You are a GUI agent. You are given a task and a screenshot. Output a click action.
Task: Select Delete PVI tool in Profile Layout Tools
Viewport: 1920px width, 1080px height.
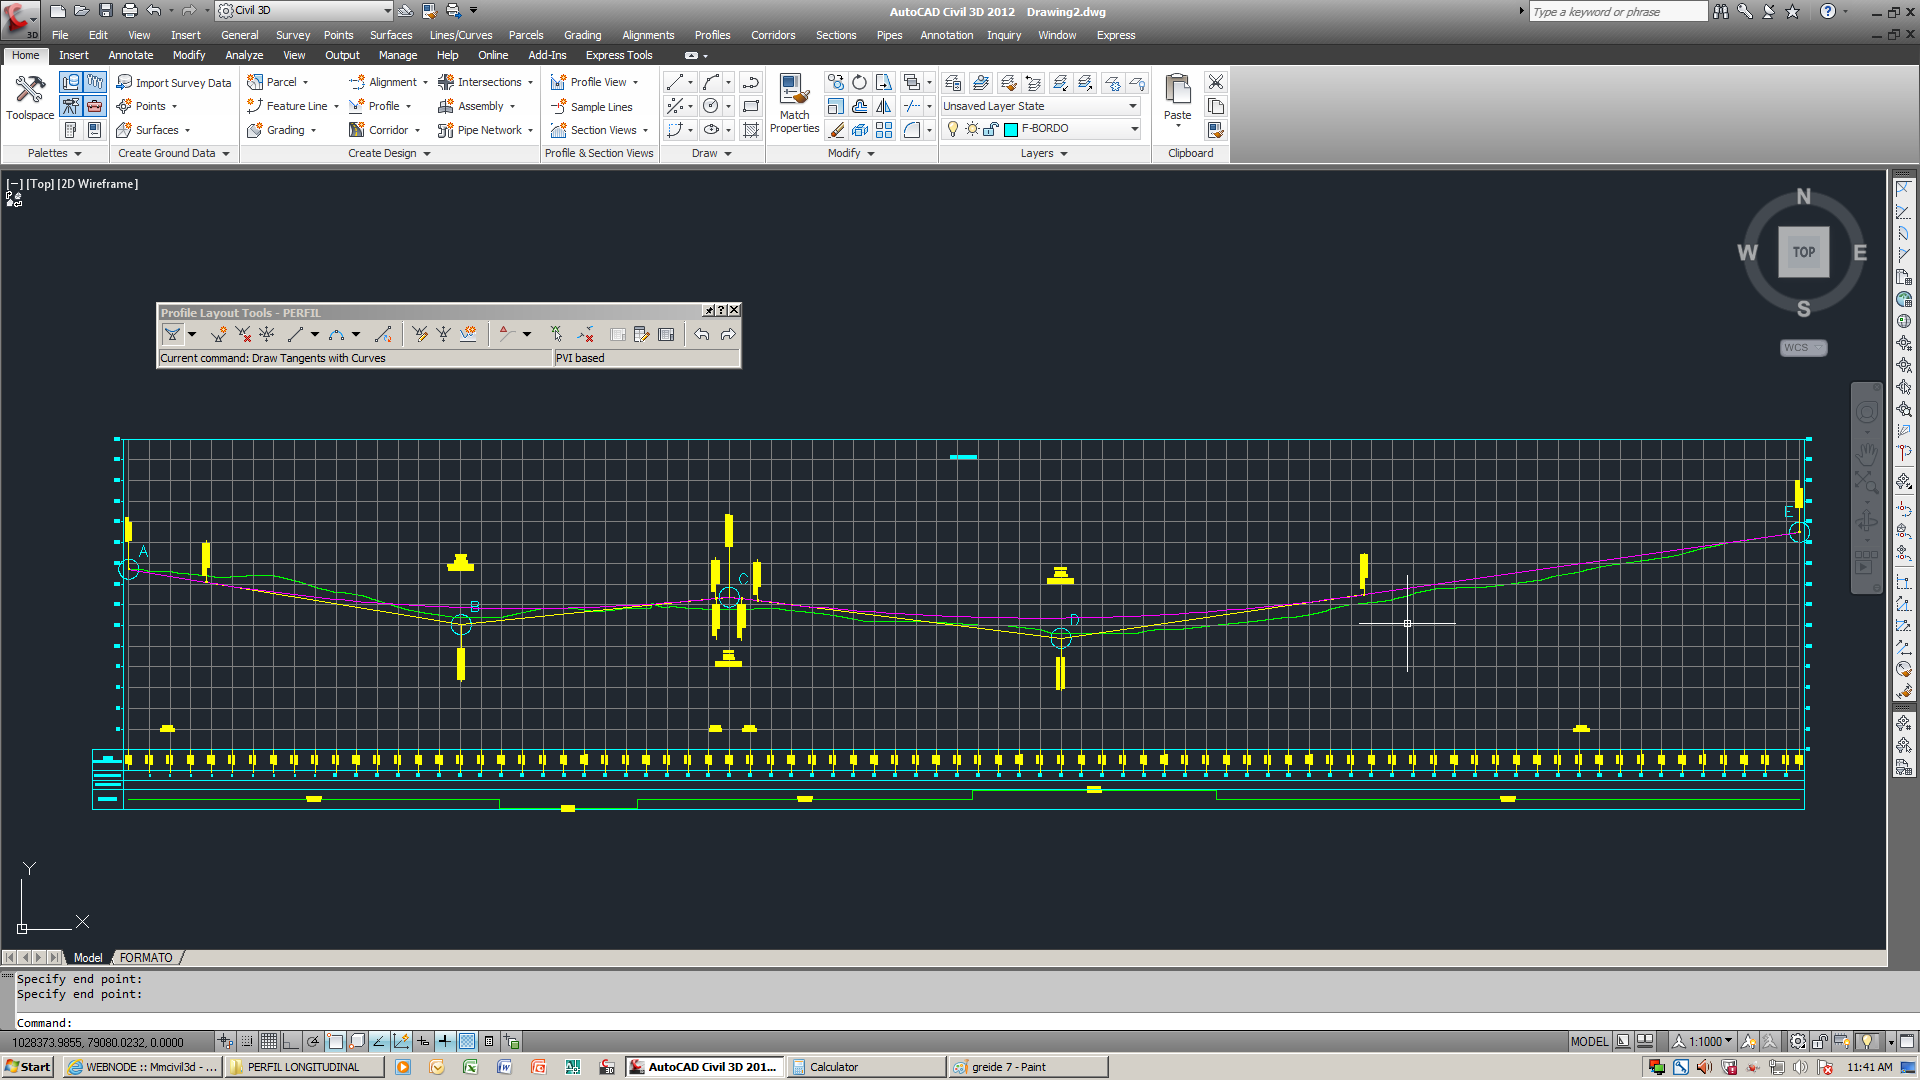pyautogui.click(x=243, y=334)
